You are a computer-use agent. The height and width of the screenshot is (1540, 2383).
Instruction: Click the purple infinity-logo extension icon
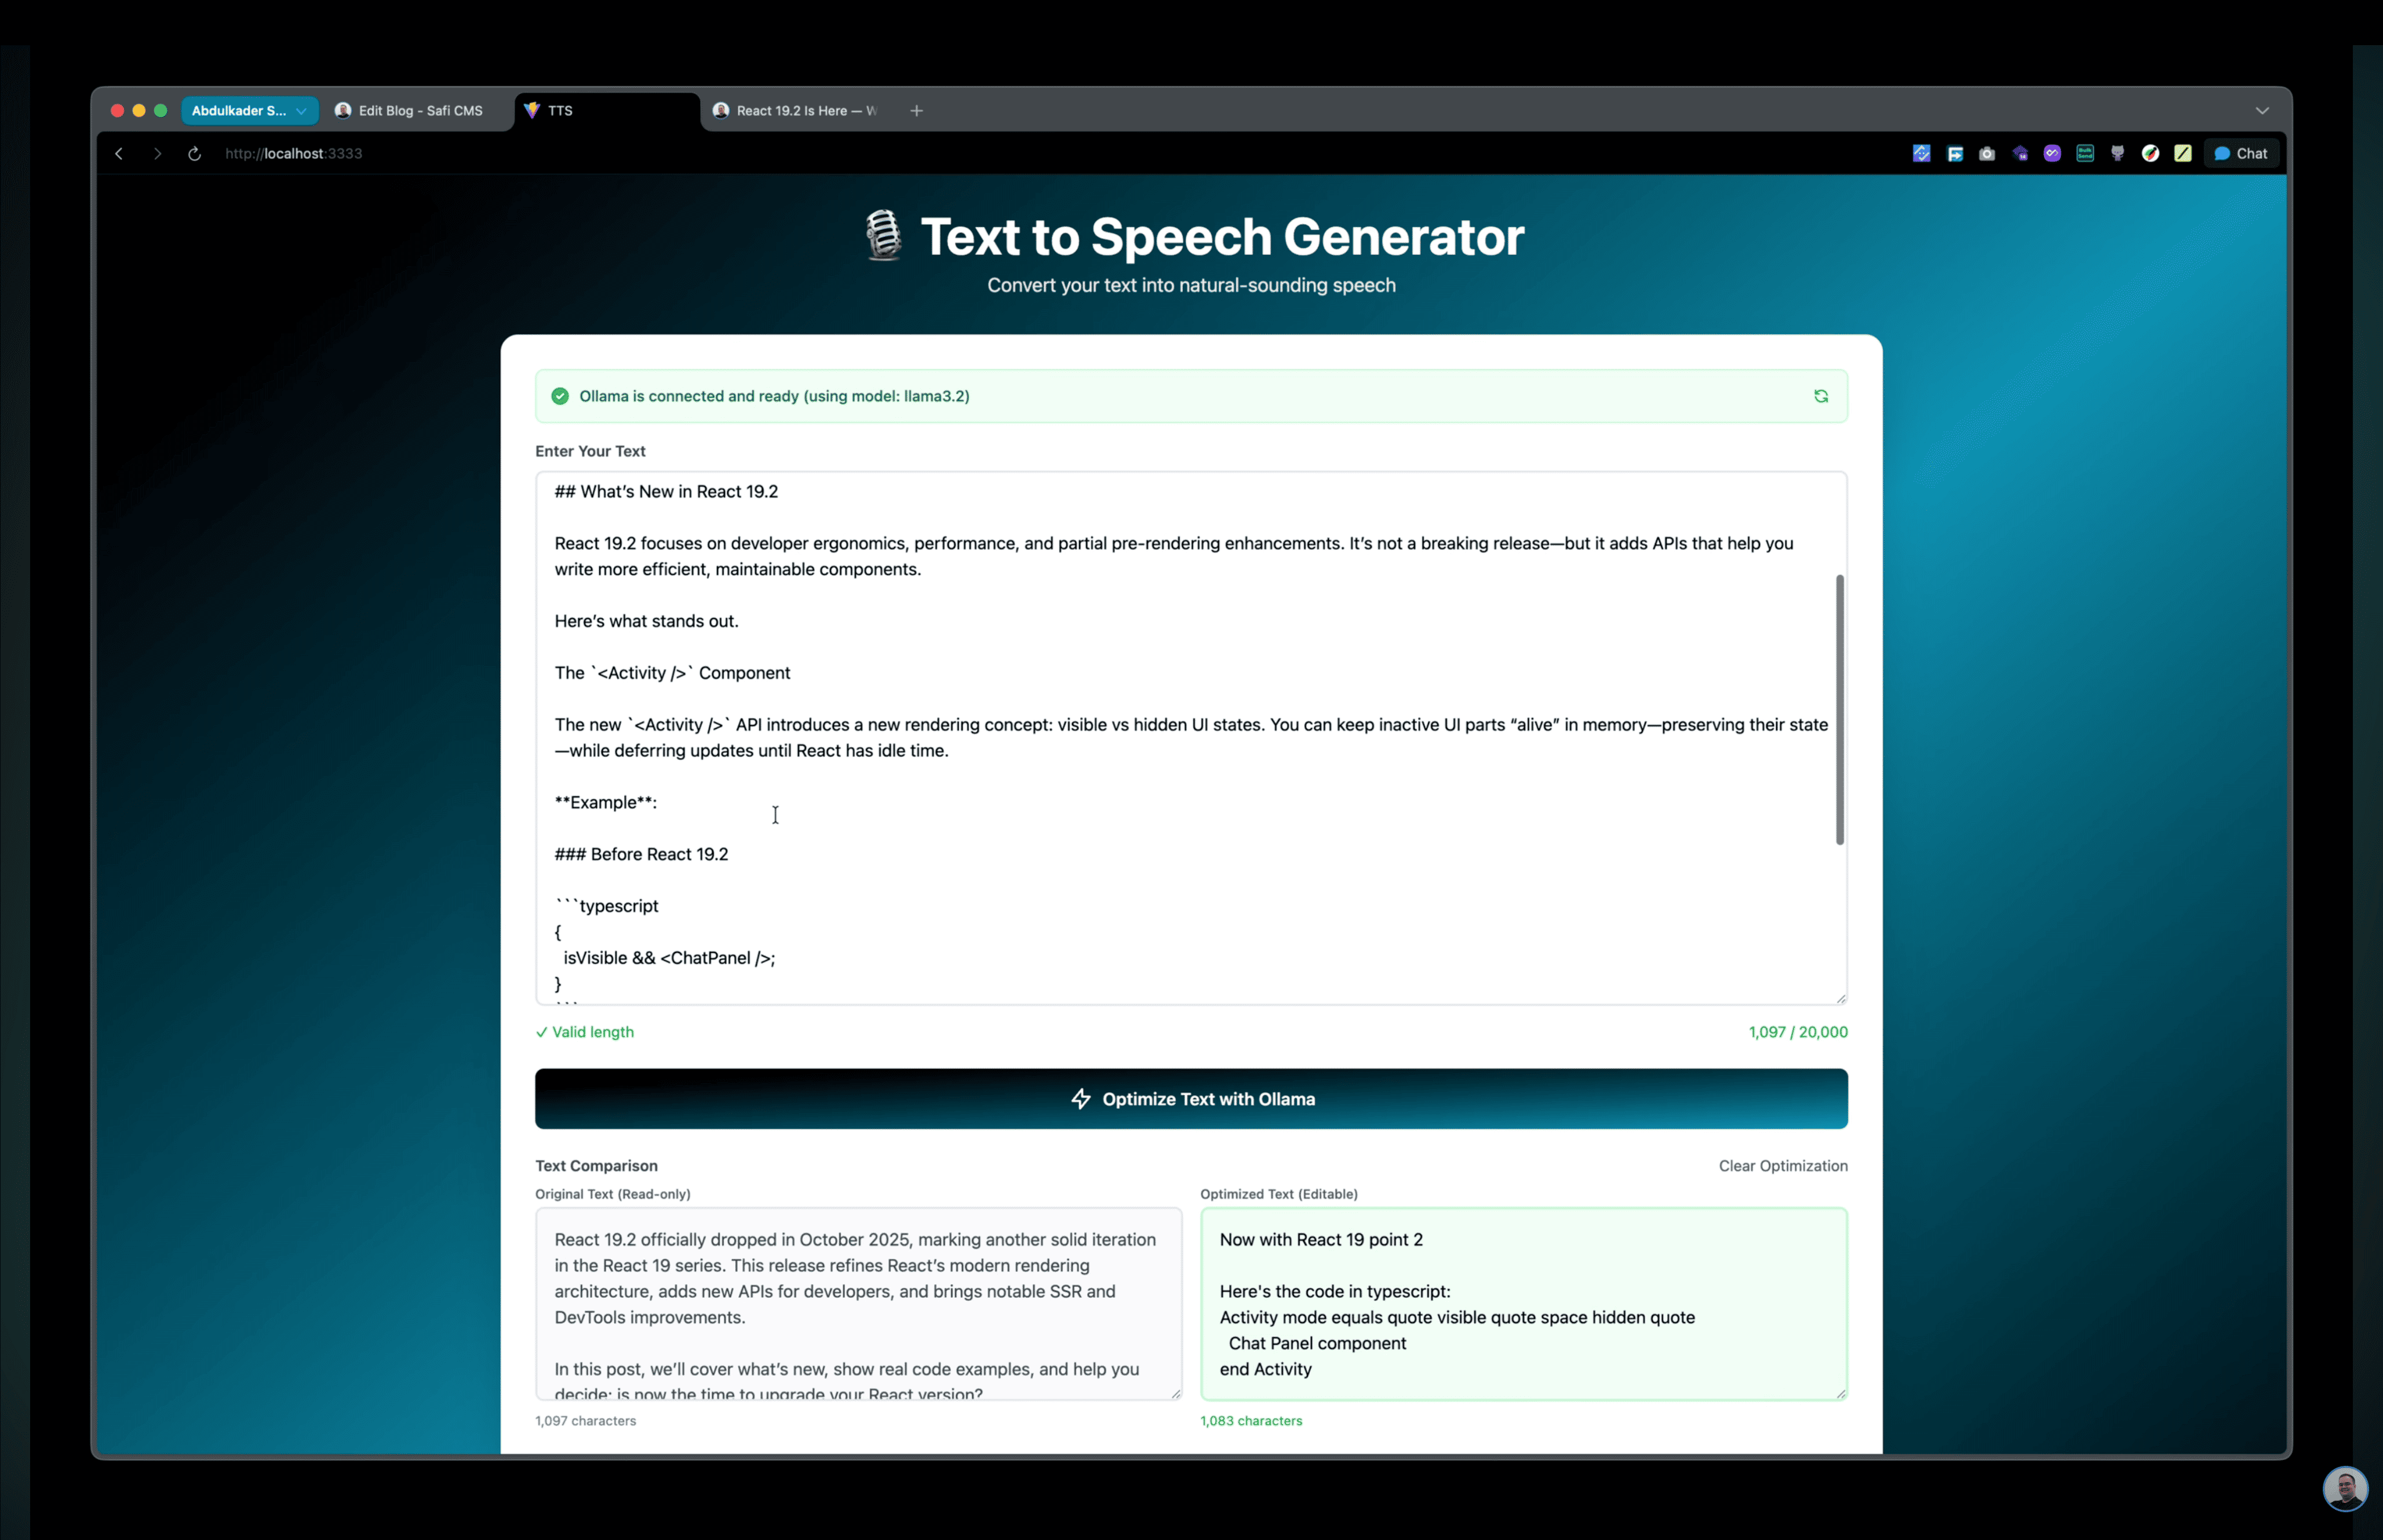pos(2052,153)
